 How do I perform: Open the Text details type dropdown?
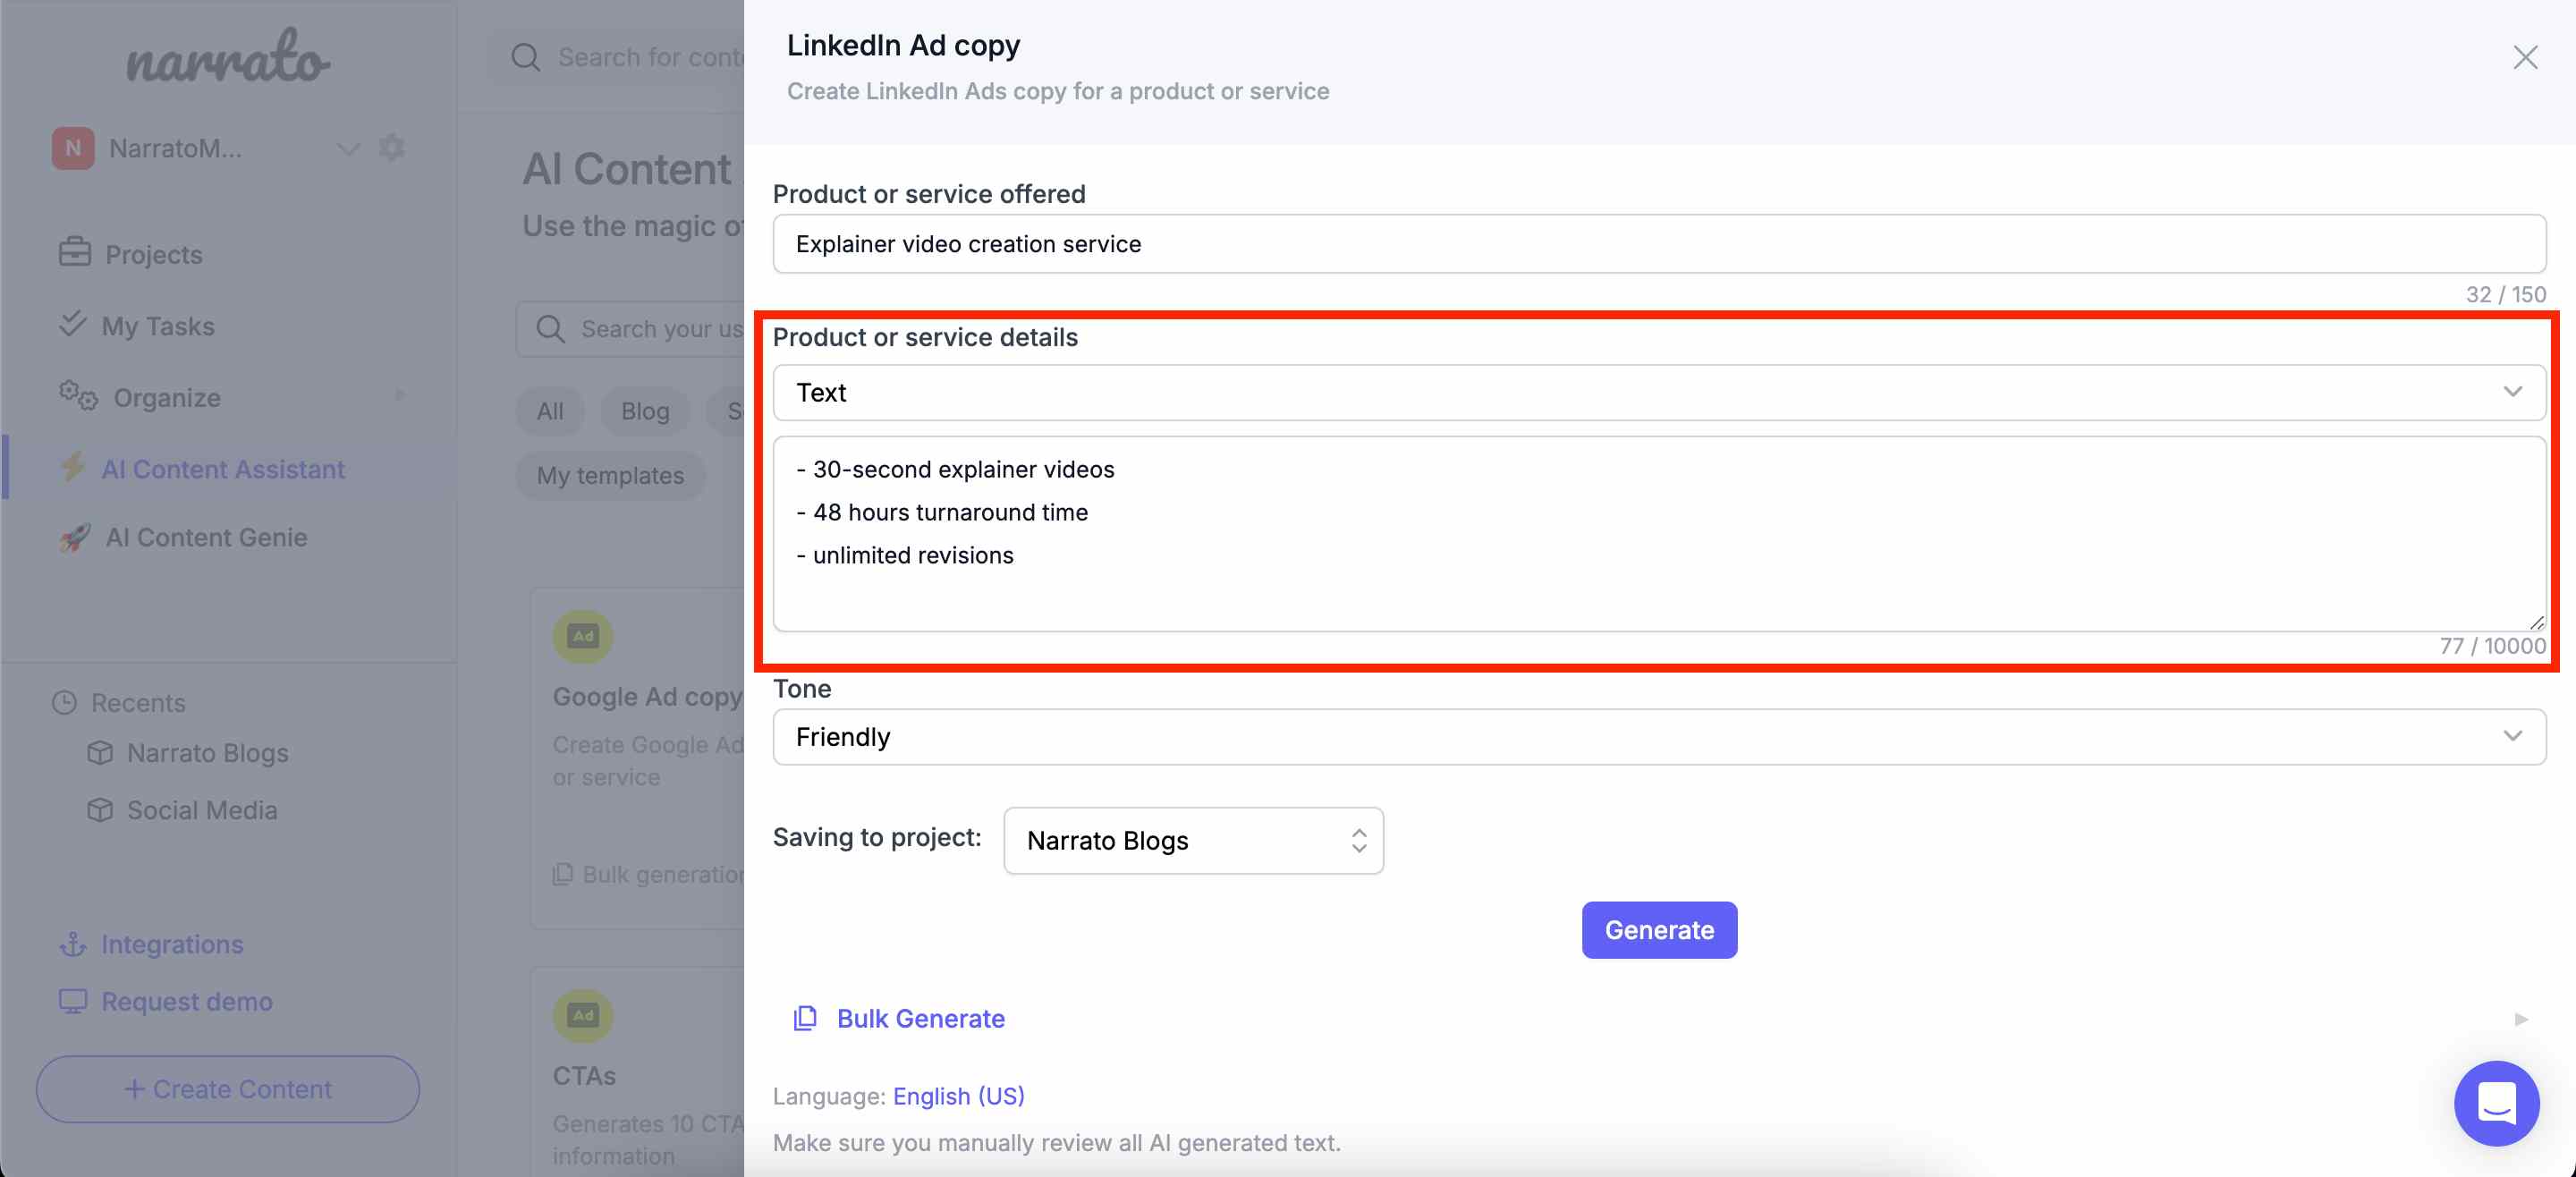1659,392
